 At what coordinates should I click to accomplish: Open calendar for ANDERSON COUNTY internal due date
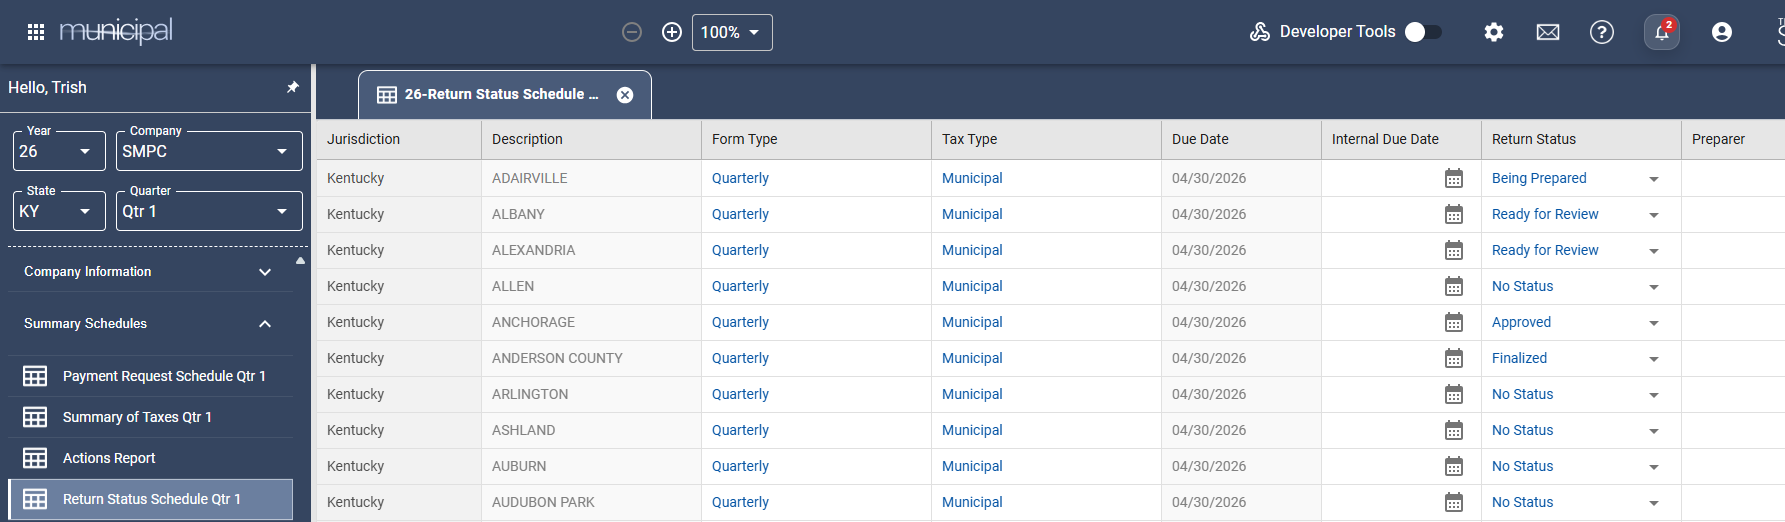(1454, 358)
